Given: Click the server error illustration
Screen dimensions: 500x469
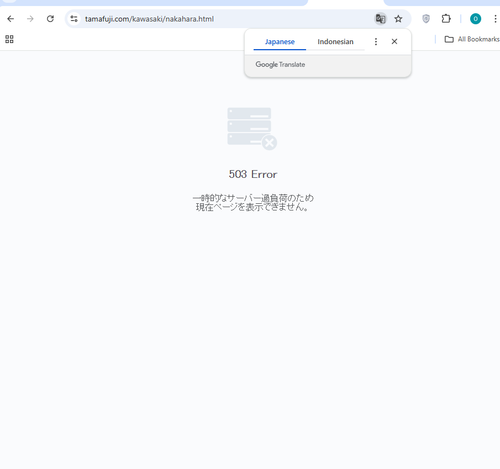Looking at the screenshot, I should (x=252, y=129).
